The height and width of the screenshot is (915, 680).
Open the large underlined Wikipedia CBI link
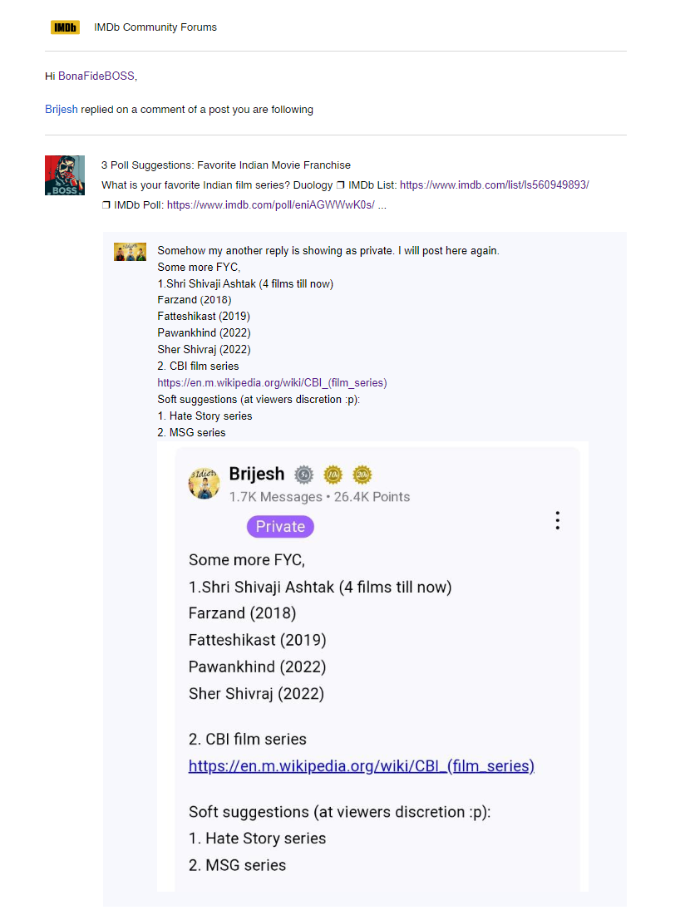tap(361, 766)
